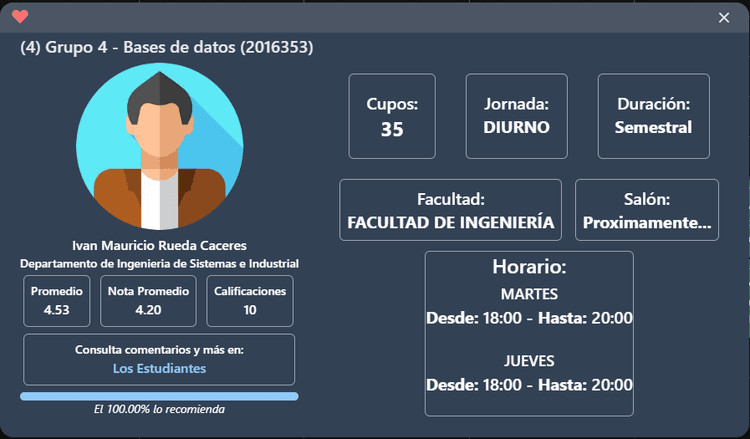Image resolution: width=750 pixels, height=439 pixels.
Task: Close the group details dialog
Action: (724, 17)
